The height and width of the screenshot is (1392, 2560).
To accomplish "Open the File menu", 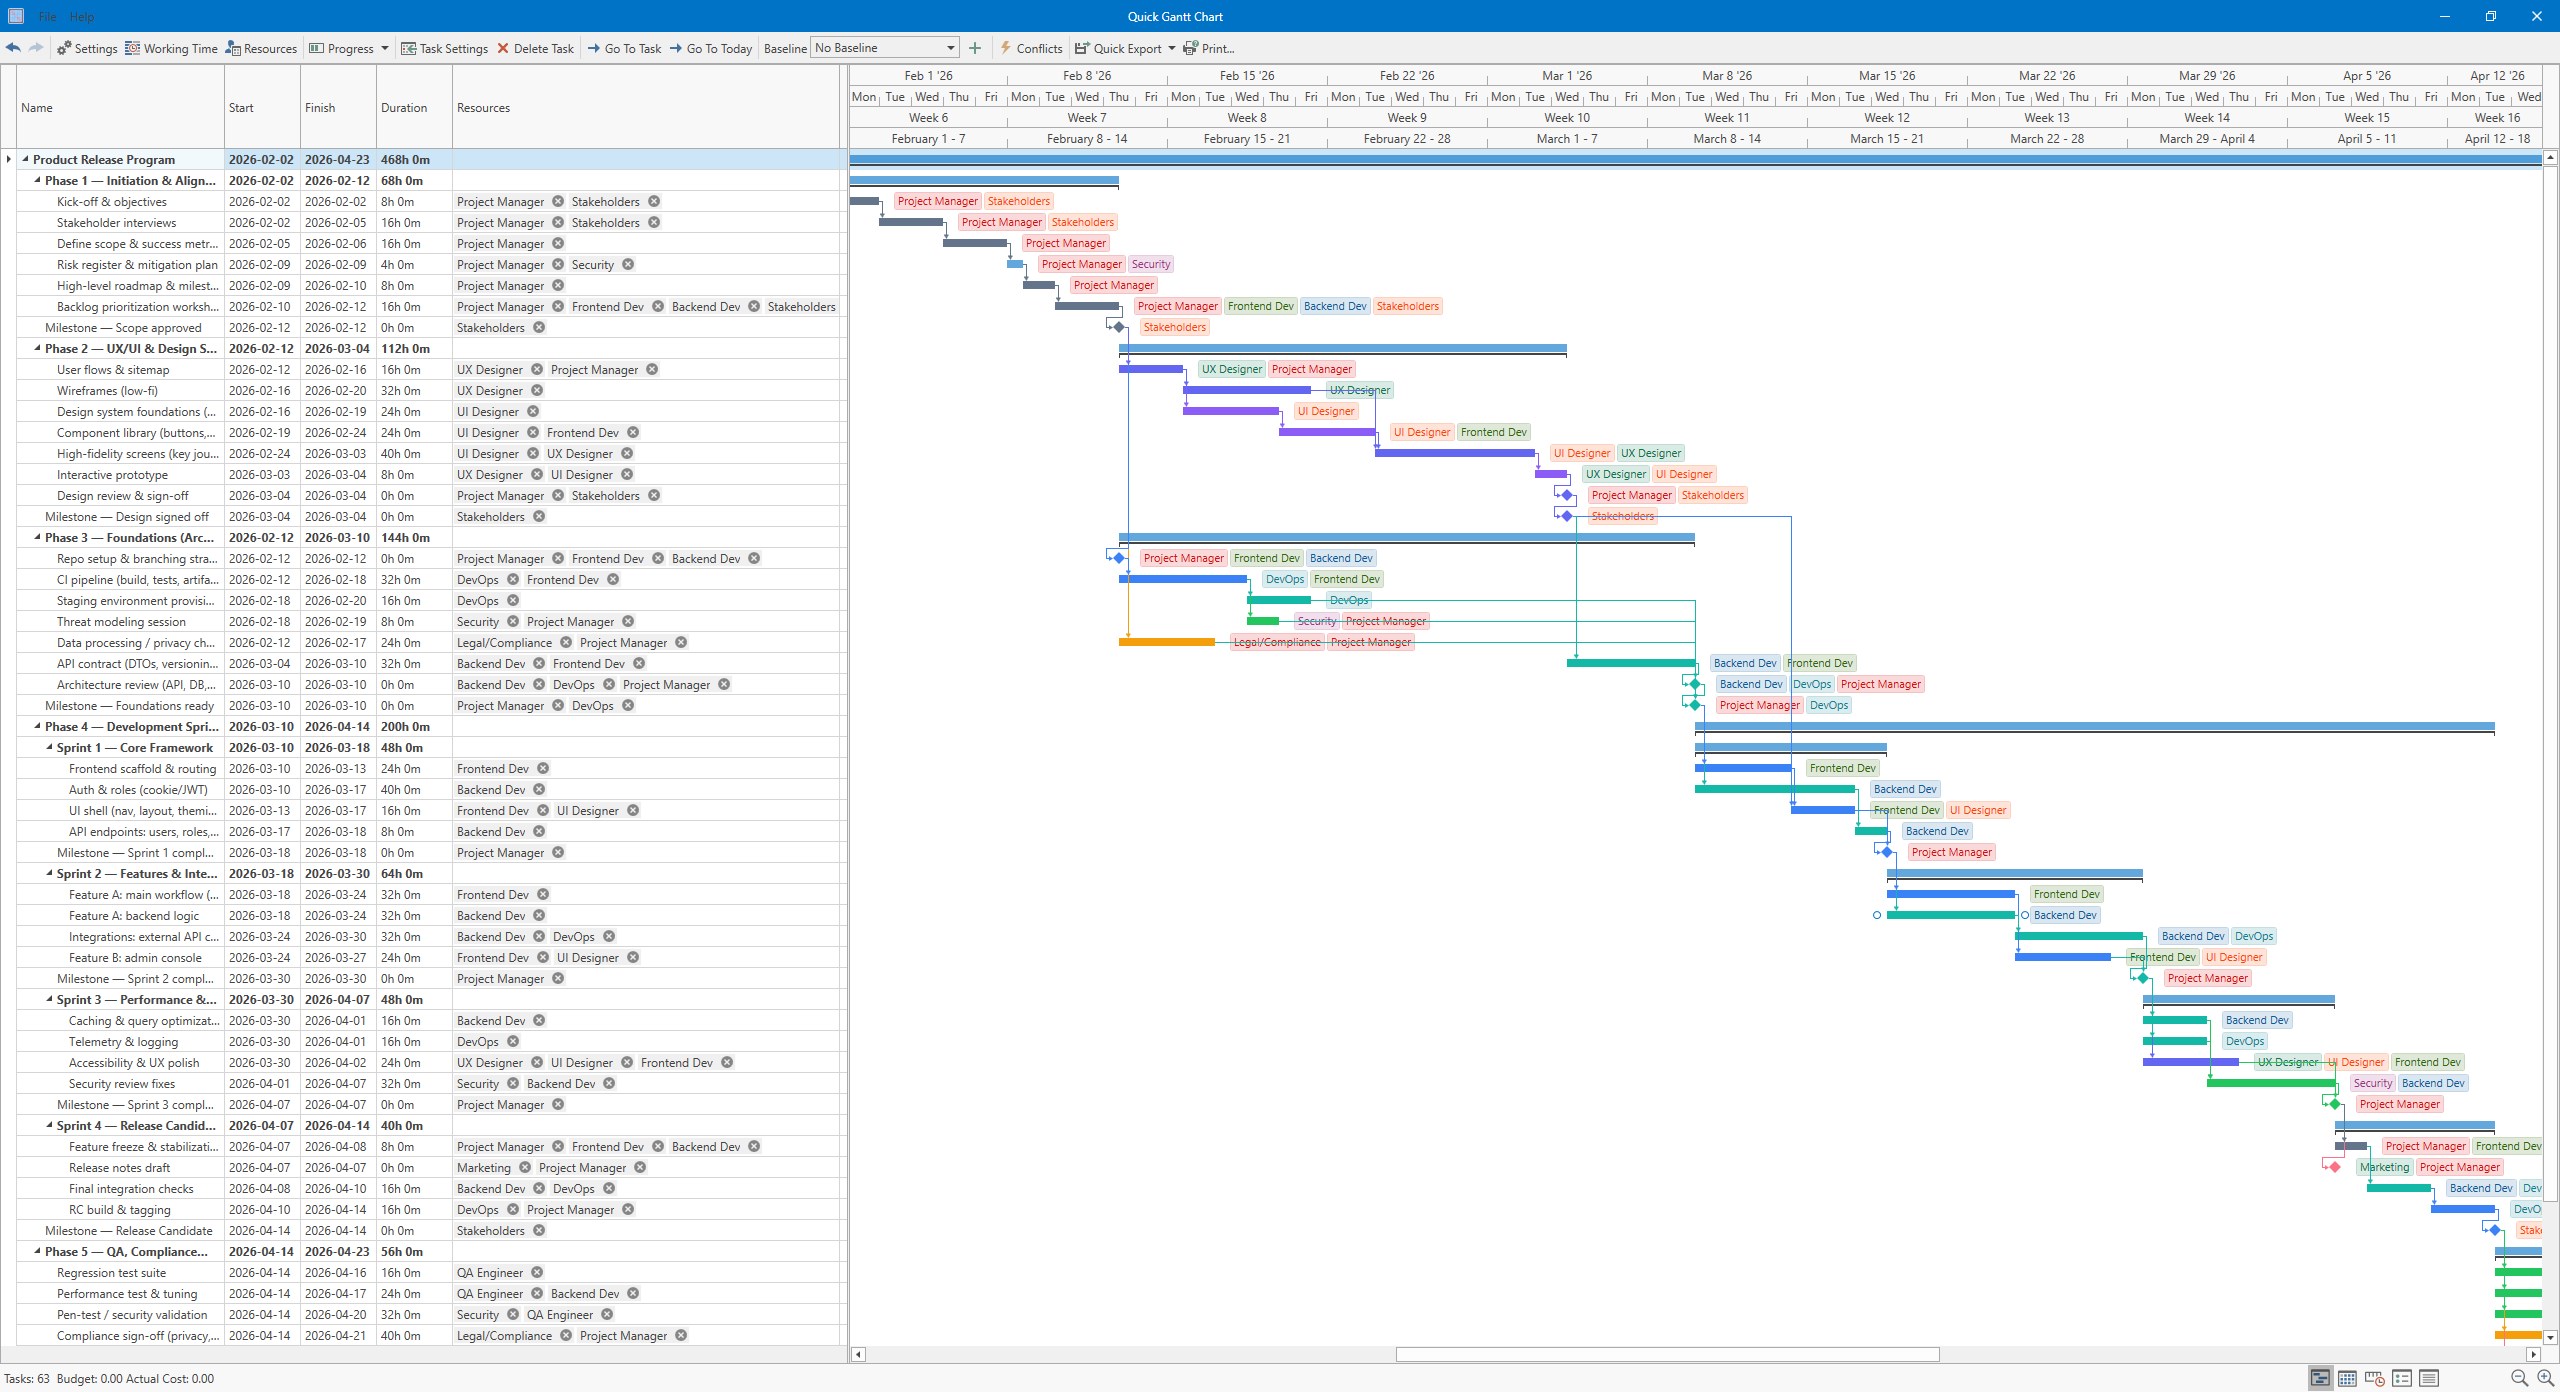I will click(x=47, y=17).
